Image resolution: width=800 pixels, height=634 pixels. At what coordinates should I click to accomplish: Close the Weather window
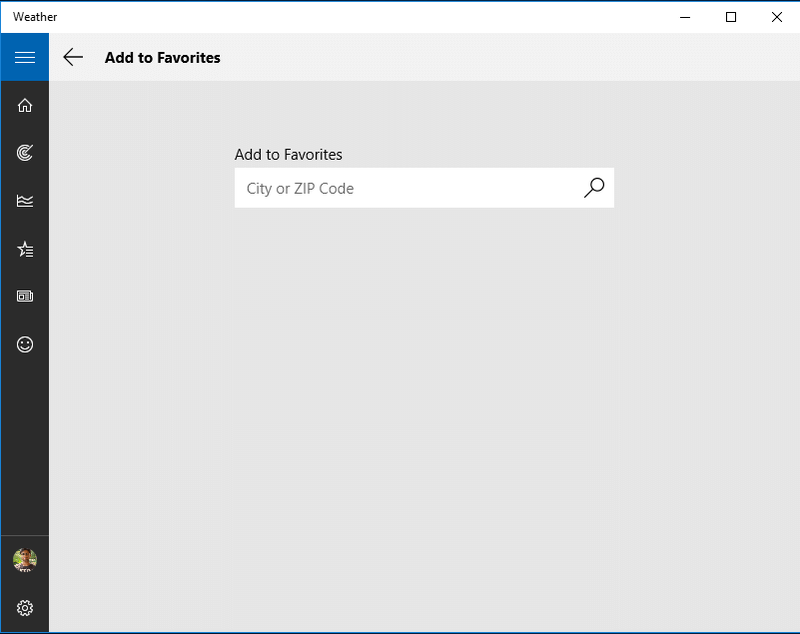click(x=777, y=17)
